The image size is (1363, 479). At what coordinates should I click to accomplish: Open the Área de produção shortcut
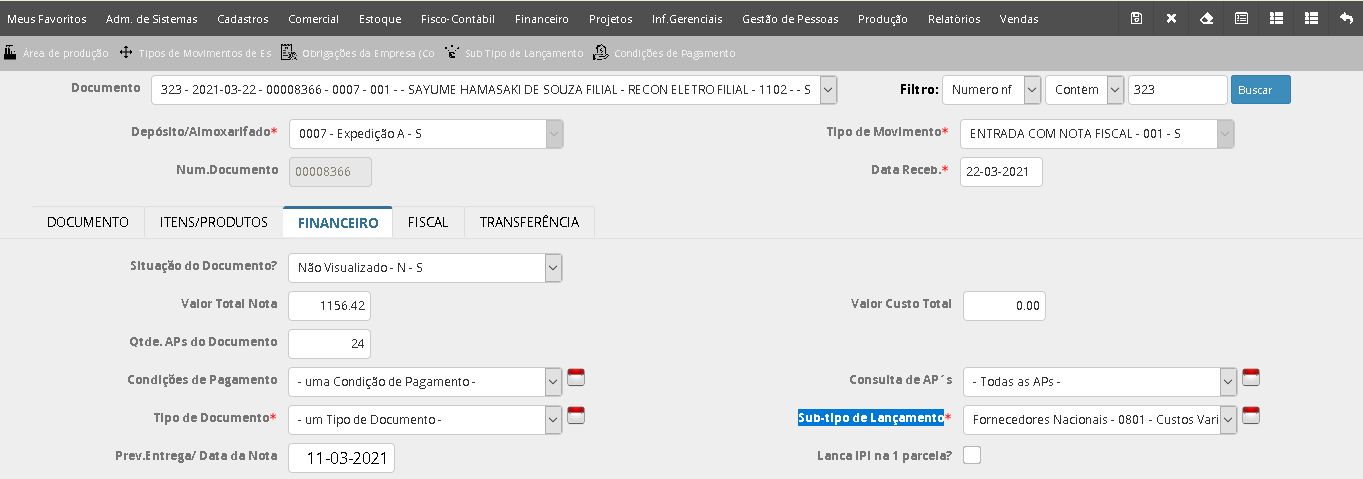(56, 53)
